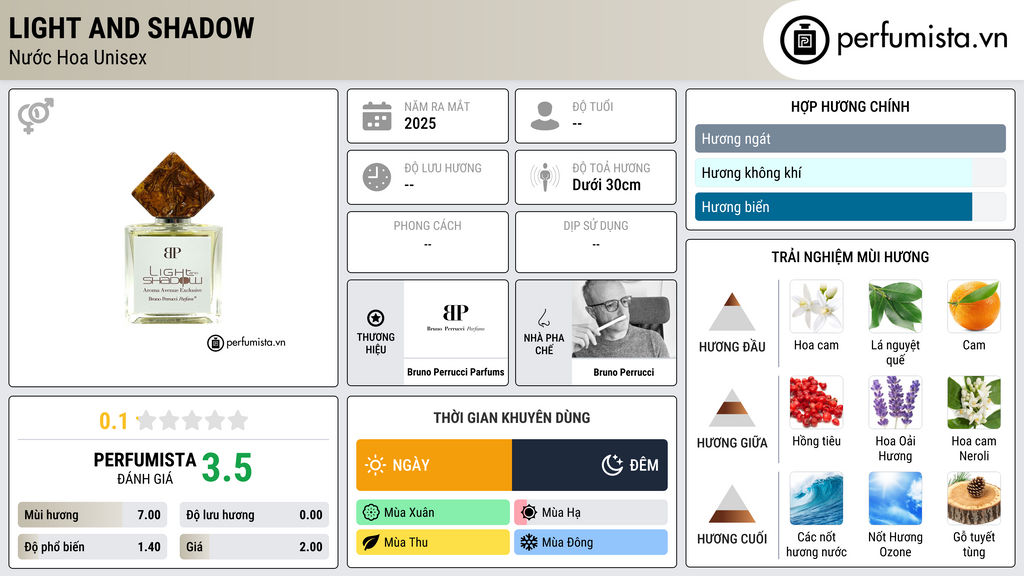The height and width of the screenshot is (576, 1024).
Task: Click the person icon beside Độ tuổi
Action: [545, 116]
